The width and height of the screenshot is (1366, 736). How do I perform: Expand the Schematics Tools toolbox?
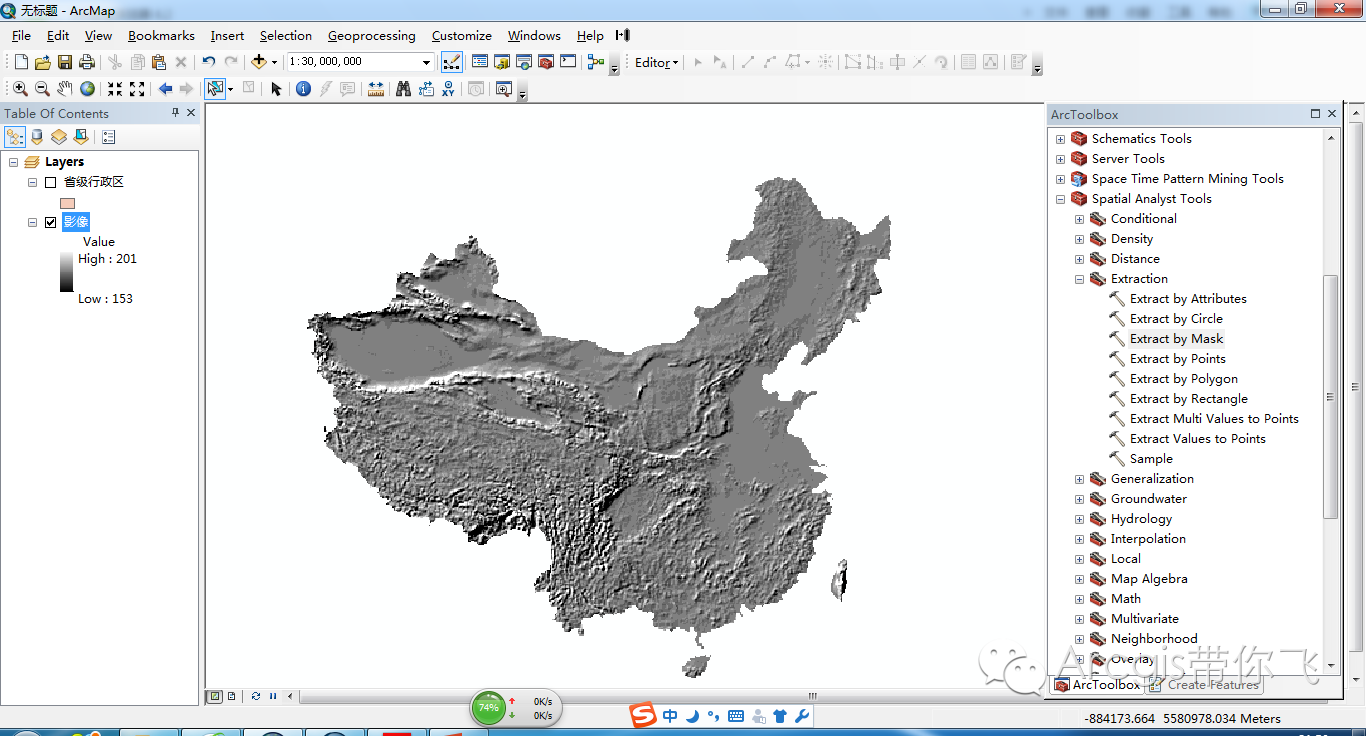[x=1060, y=139]
